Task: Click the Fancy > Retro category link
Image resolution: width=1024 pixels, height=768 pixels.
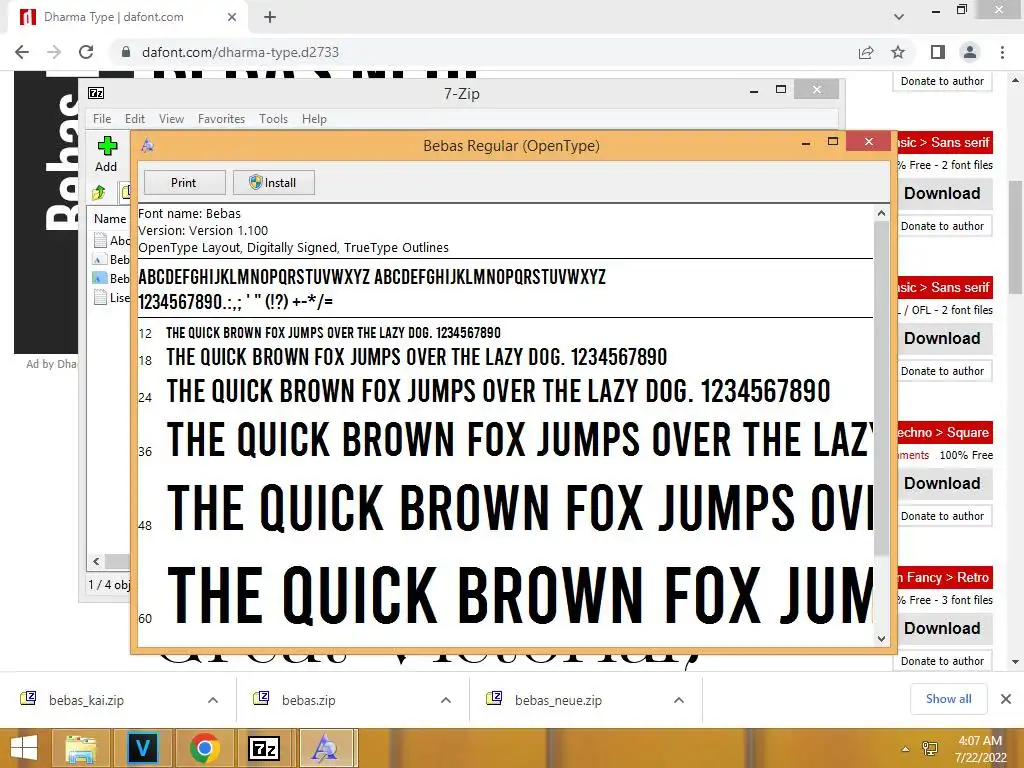Action: click(x=944, y=577)
